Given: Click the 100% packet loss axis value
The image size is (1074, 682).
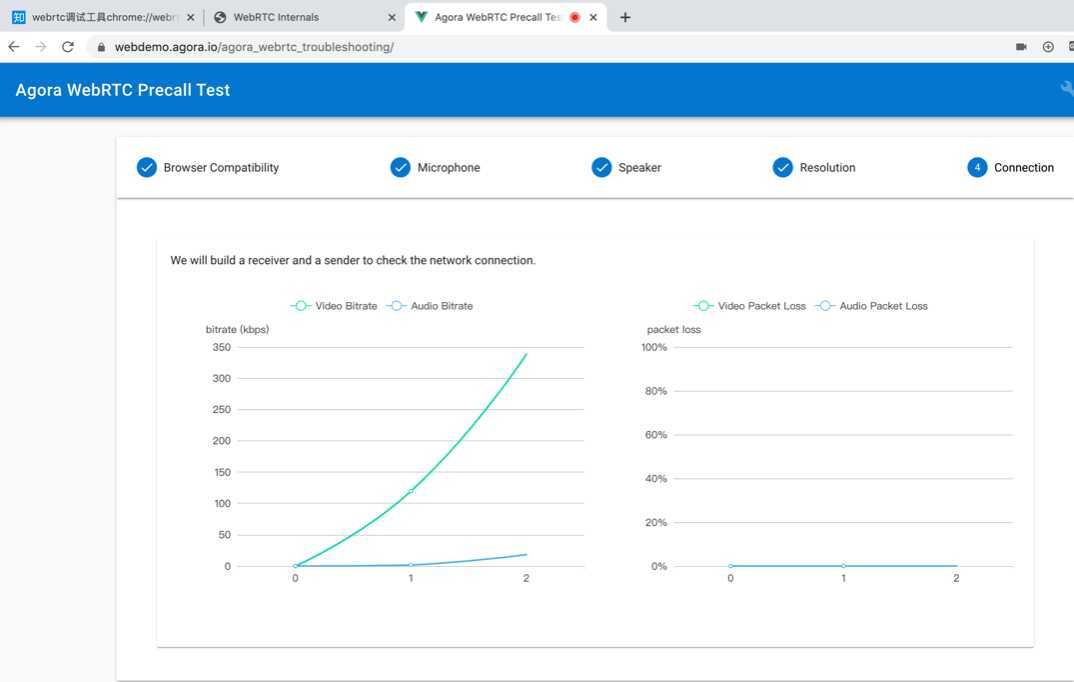Looking at the screenshot, I should [653, 347].
